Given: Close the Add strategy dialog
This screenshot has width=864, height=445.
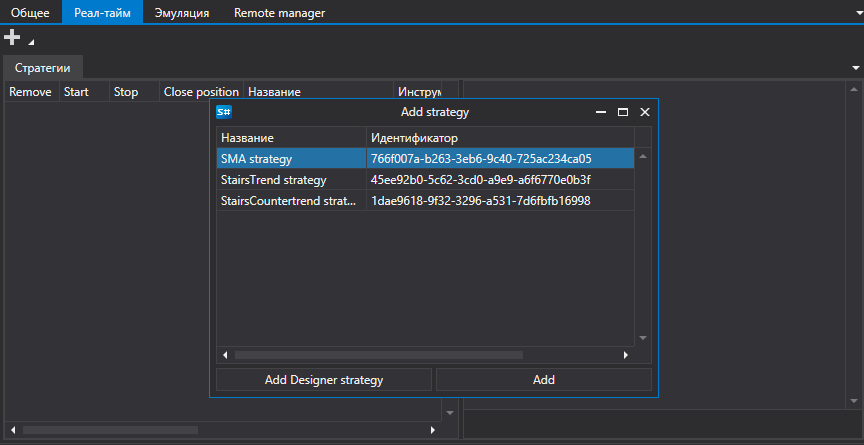Looking at the screenshot, I should (645, 112).
